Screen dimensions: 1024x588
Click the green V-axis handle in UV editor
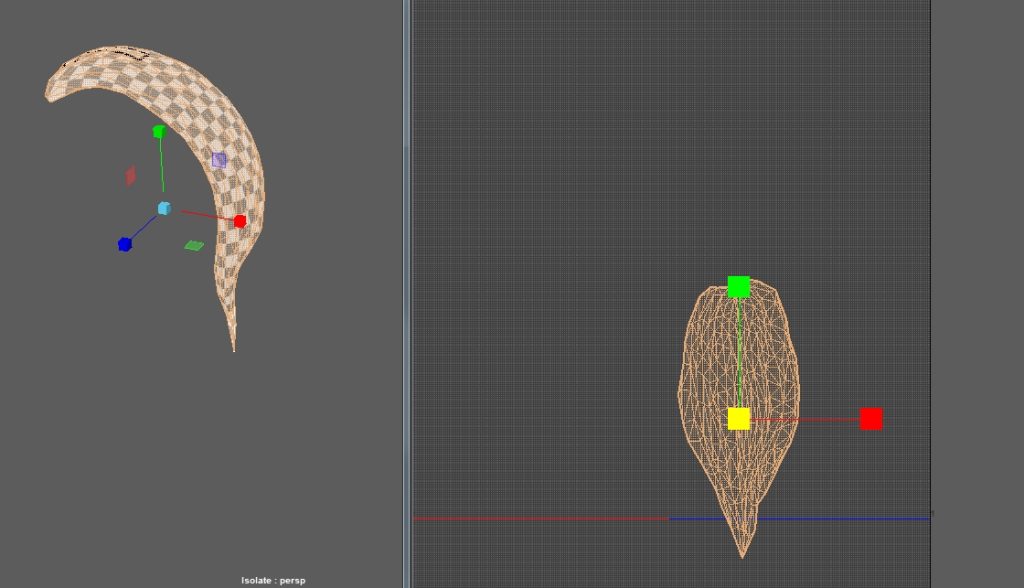coord(739,287)
